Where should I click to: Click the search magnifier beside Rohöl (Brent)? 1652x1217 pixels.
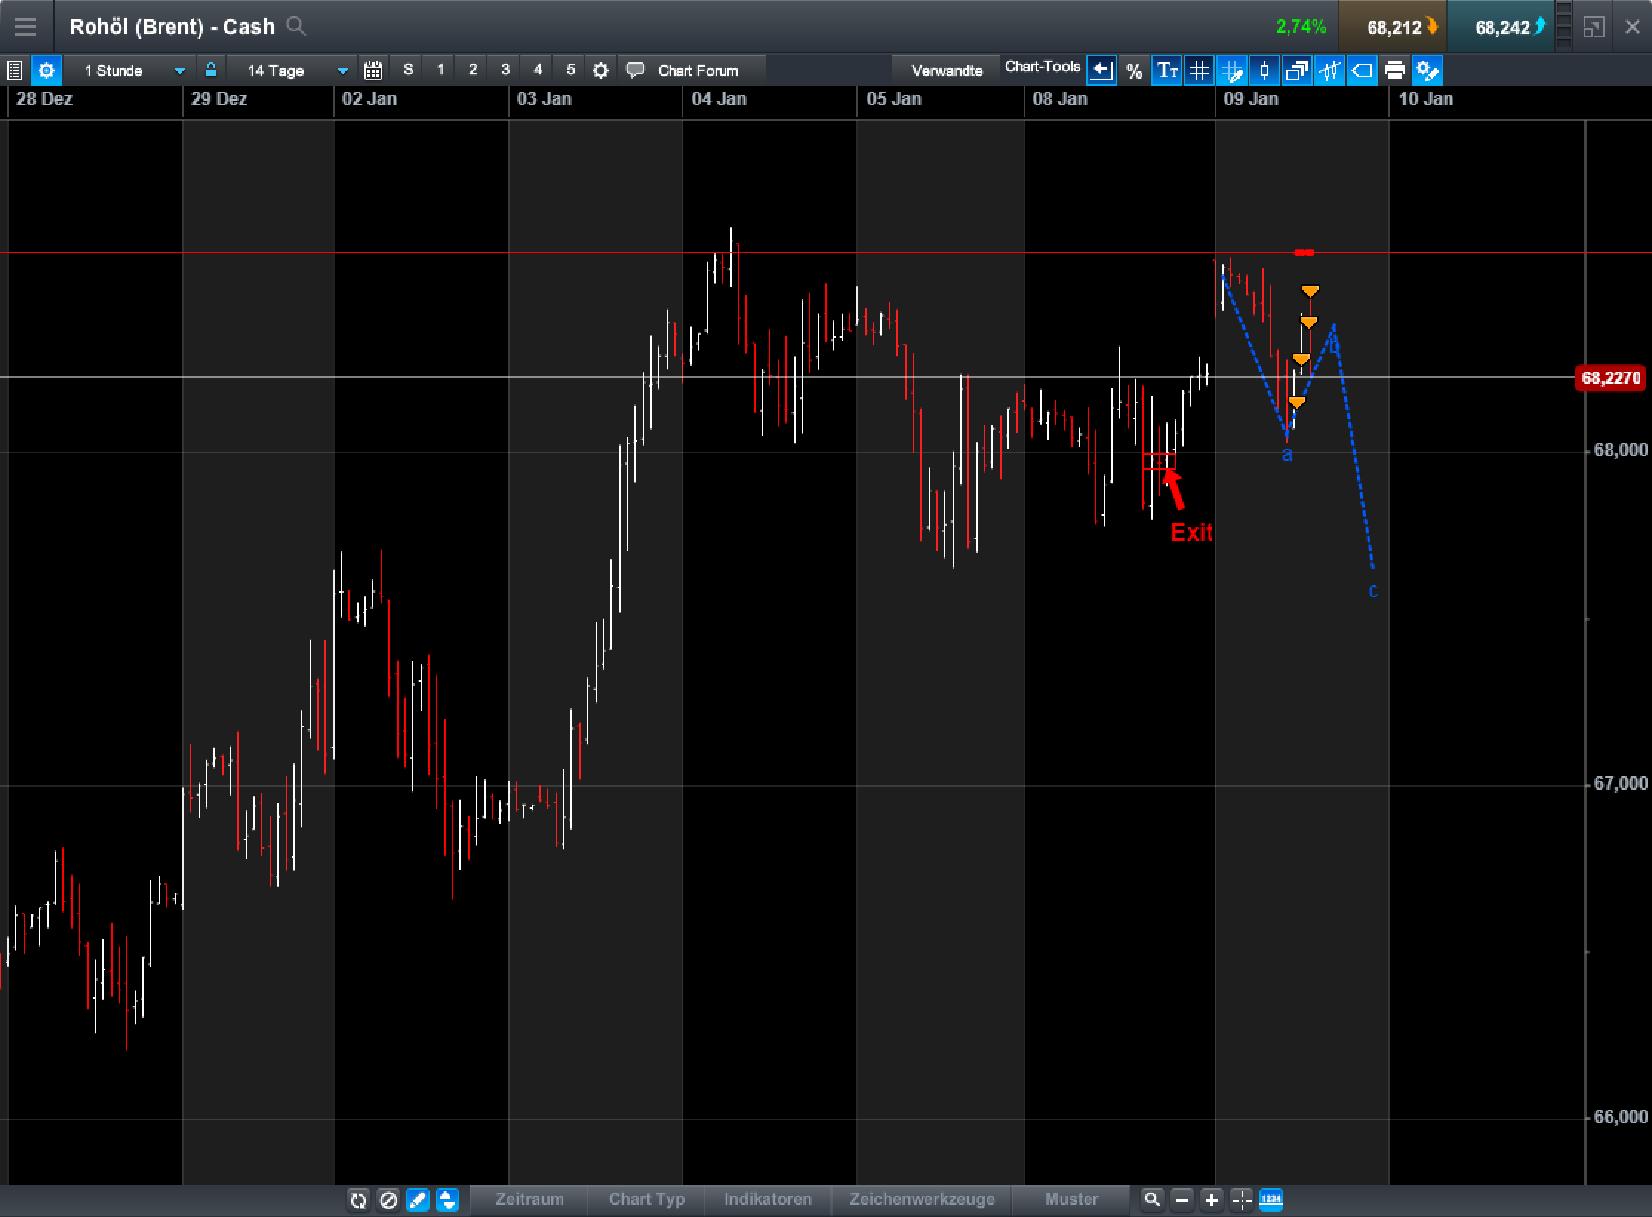[295, 27]
